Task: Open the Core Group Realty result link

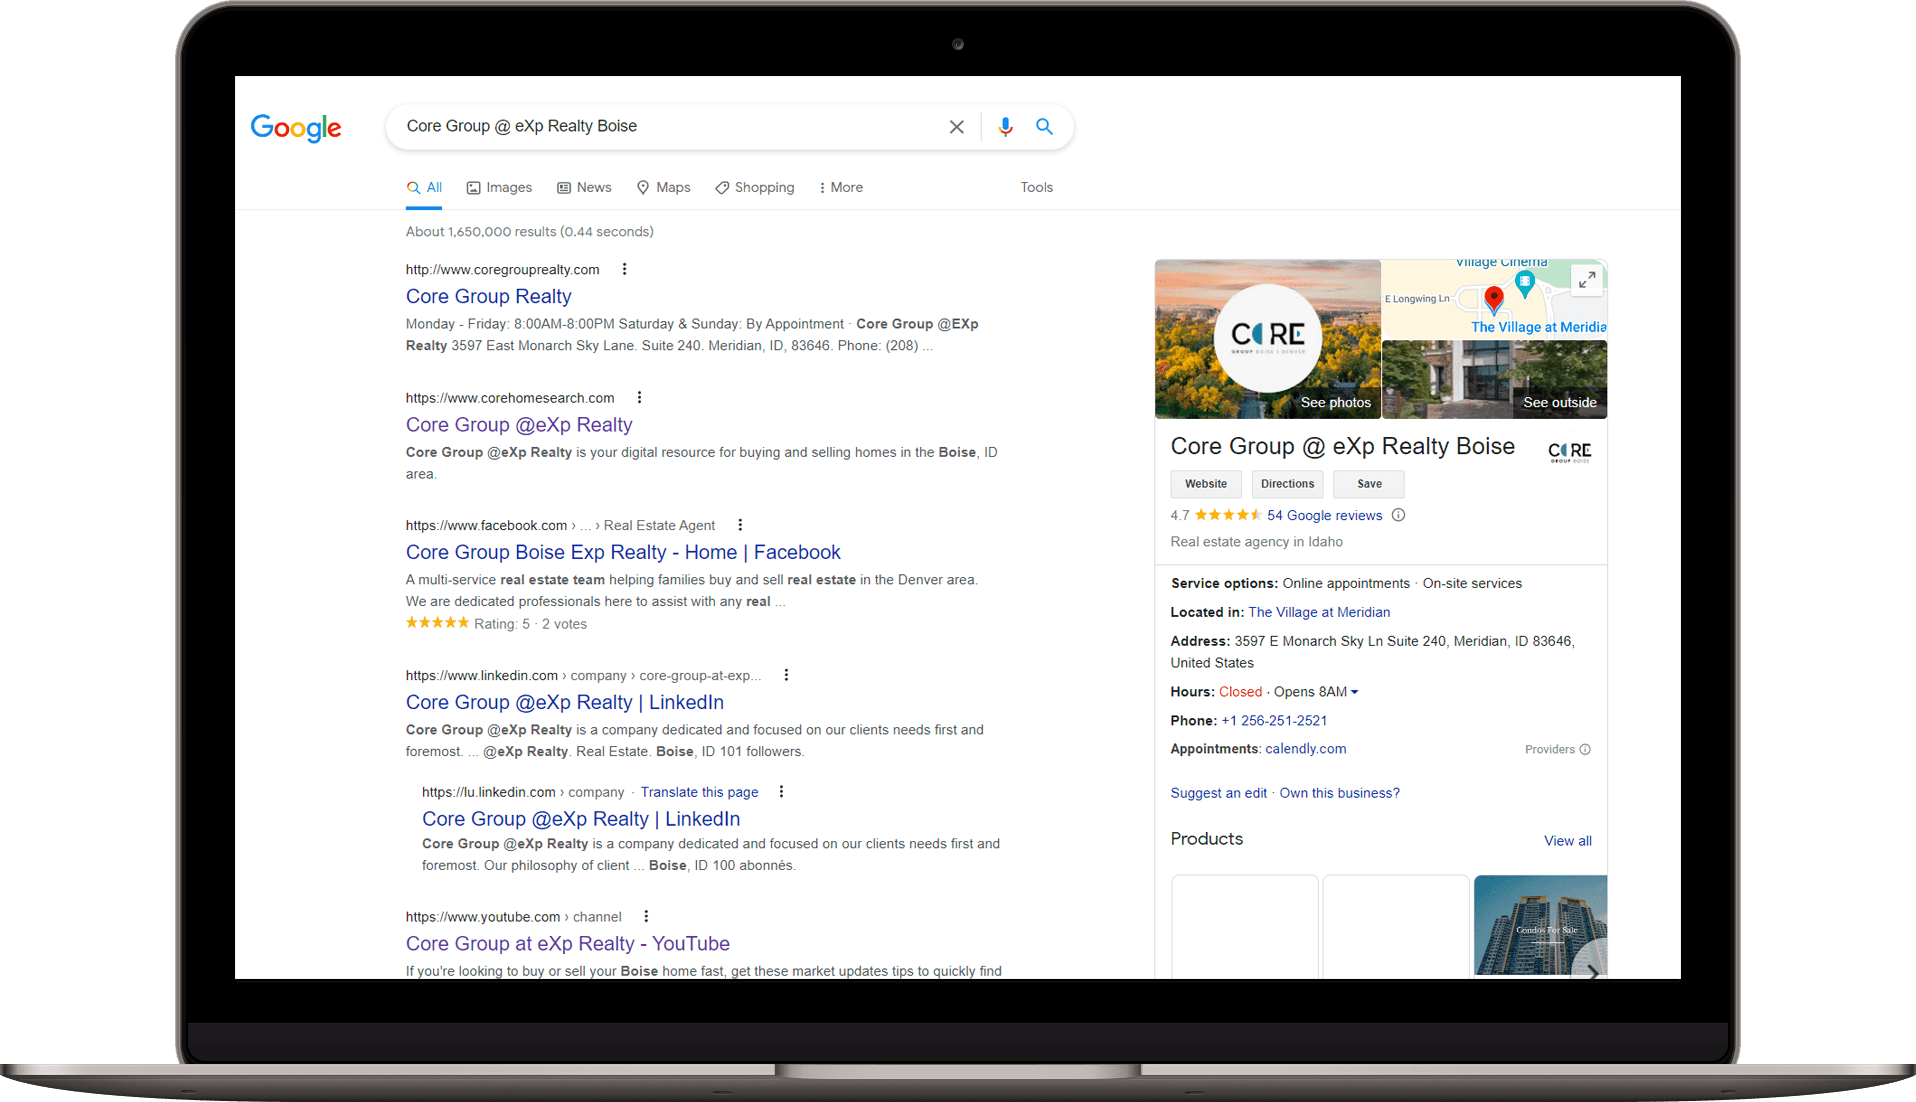Action: coord(488,296)
